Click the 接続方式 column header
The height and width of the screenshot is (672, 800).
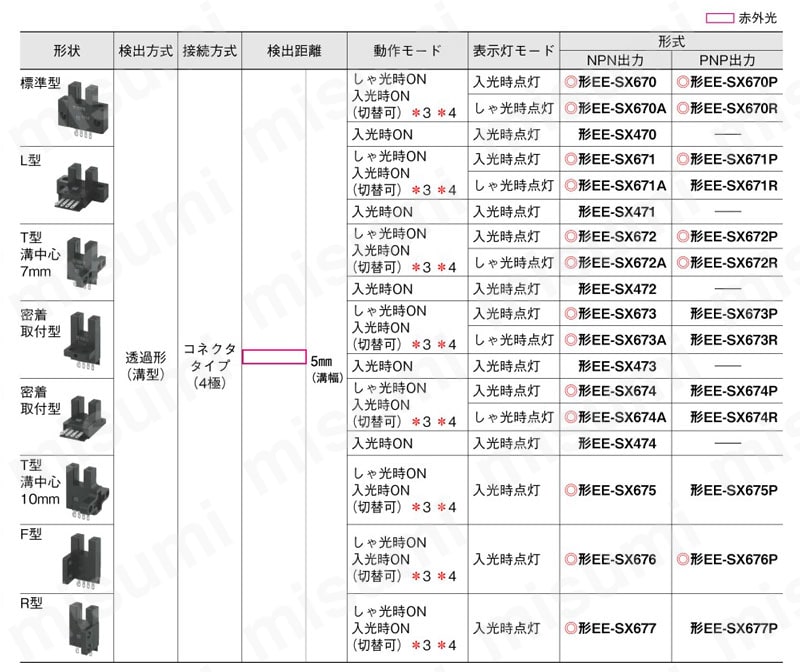[x=210, y=51]
